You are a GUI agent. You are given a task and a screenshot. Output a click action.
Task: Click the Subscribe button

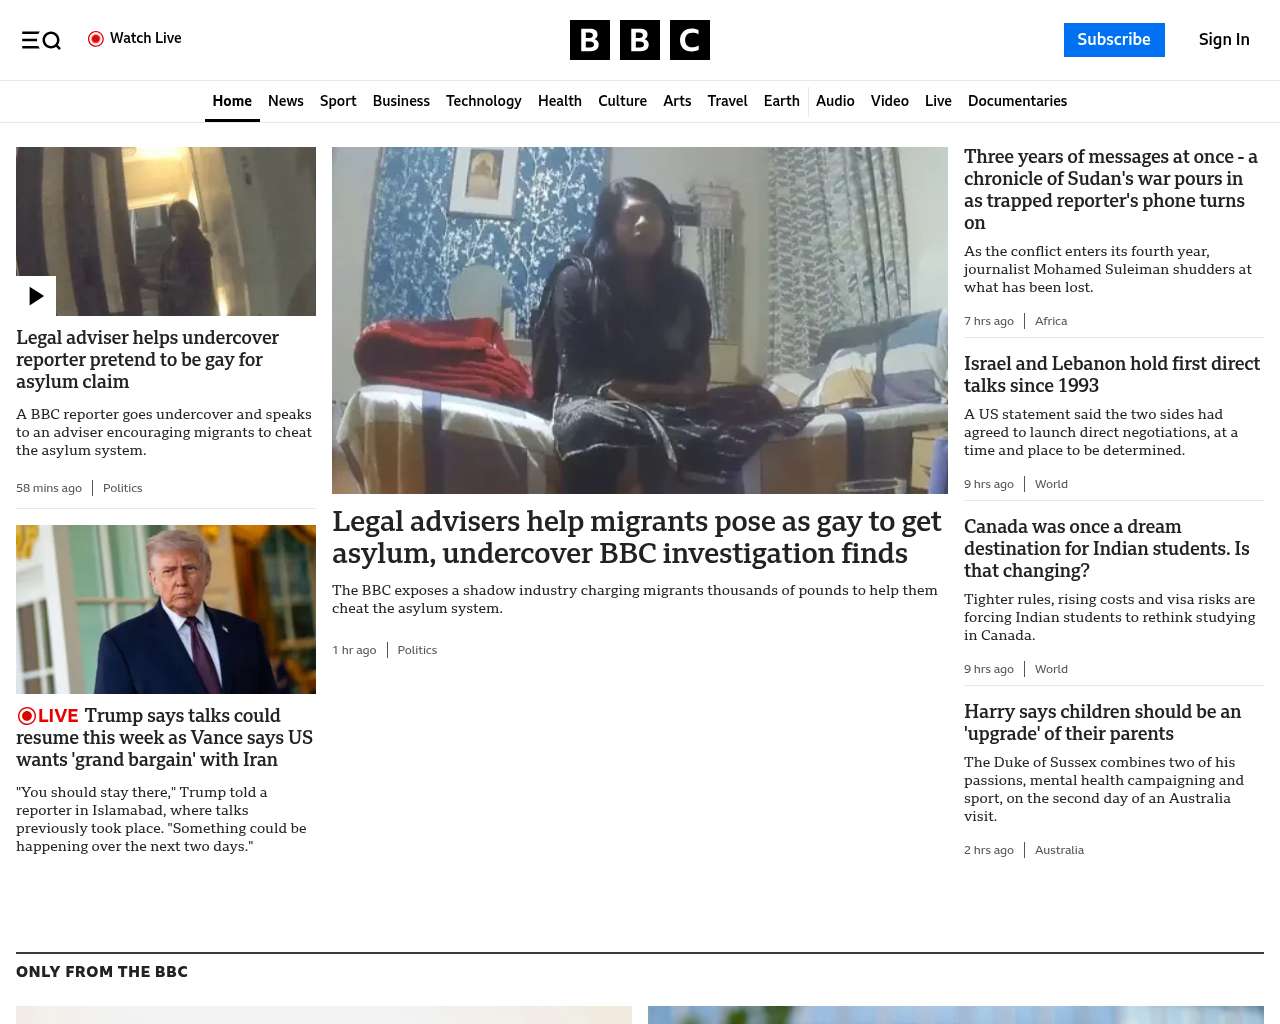coord(1114,40)
